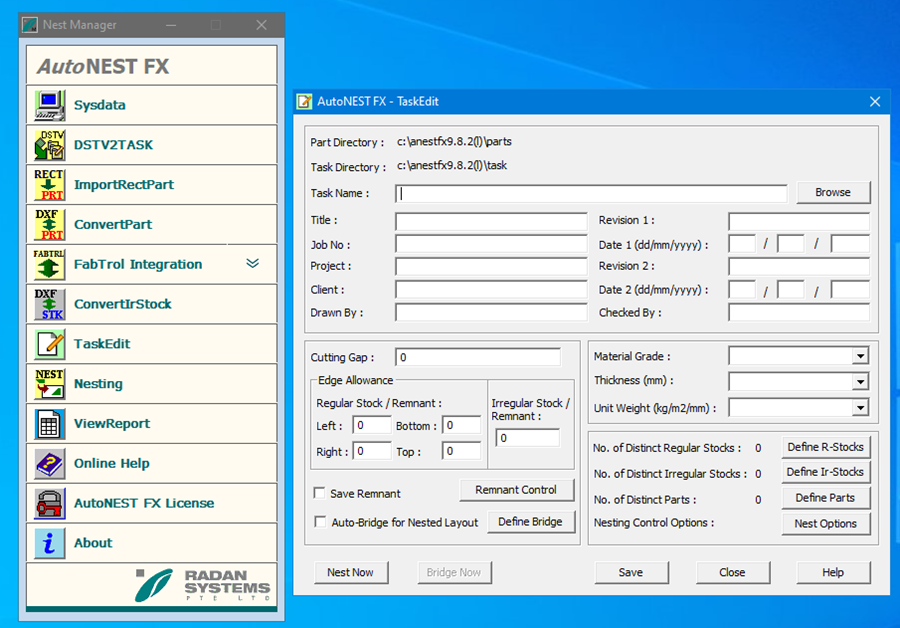Click the About info icon
900x628 pixels.
(x=49, y=543)
